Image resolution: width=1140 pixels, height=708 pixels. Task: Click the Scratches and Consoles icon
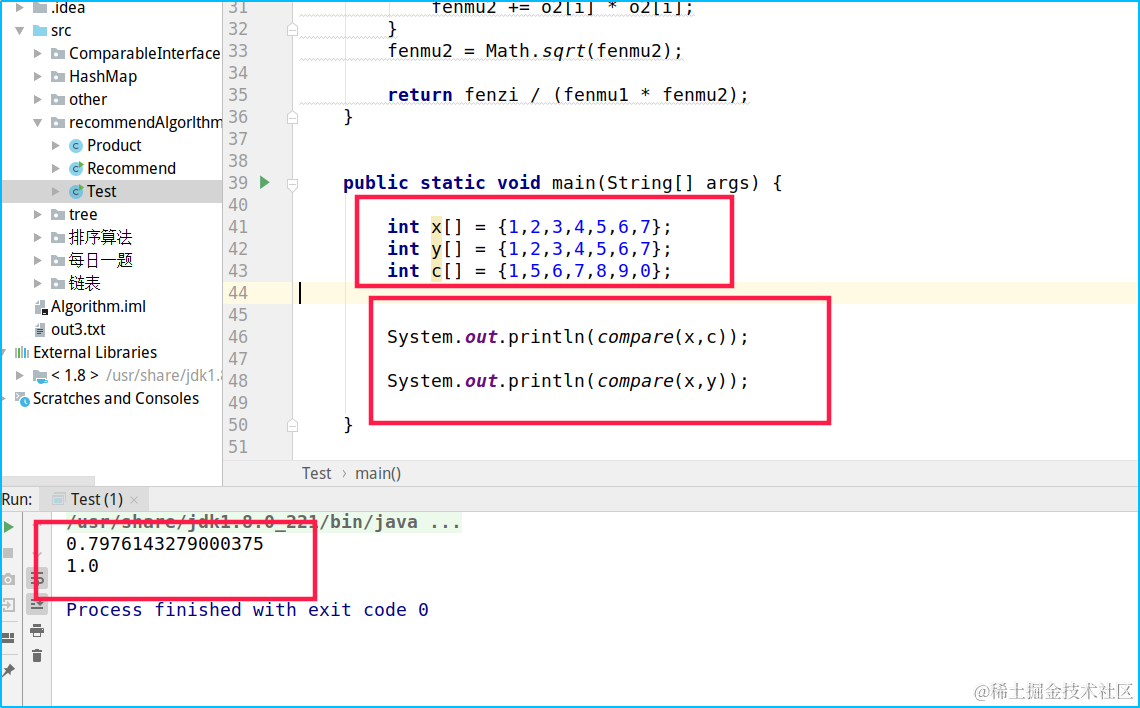(22, 399)
